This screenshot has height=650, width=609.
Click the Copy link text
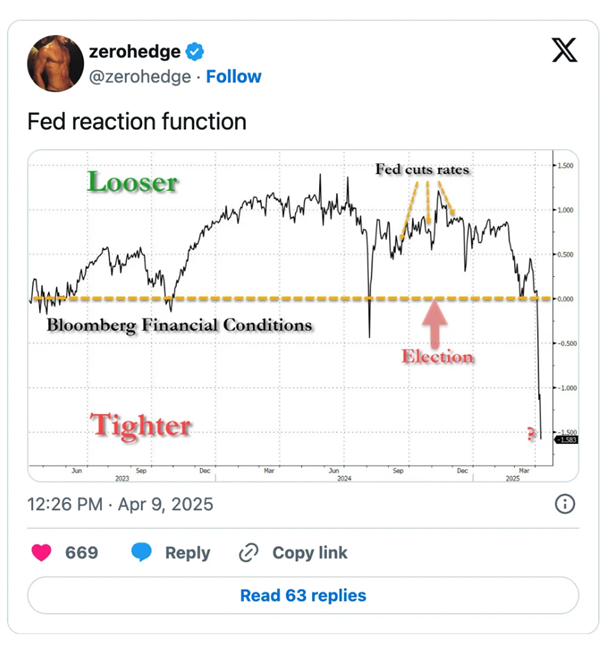(310, 552)
